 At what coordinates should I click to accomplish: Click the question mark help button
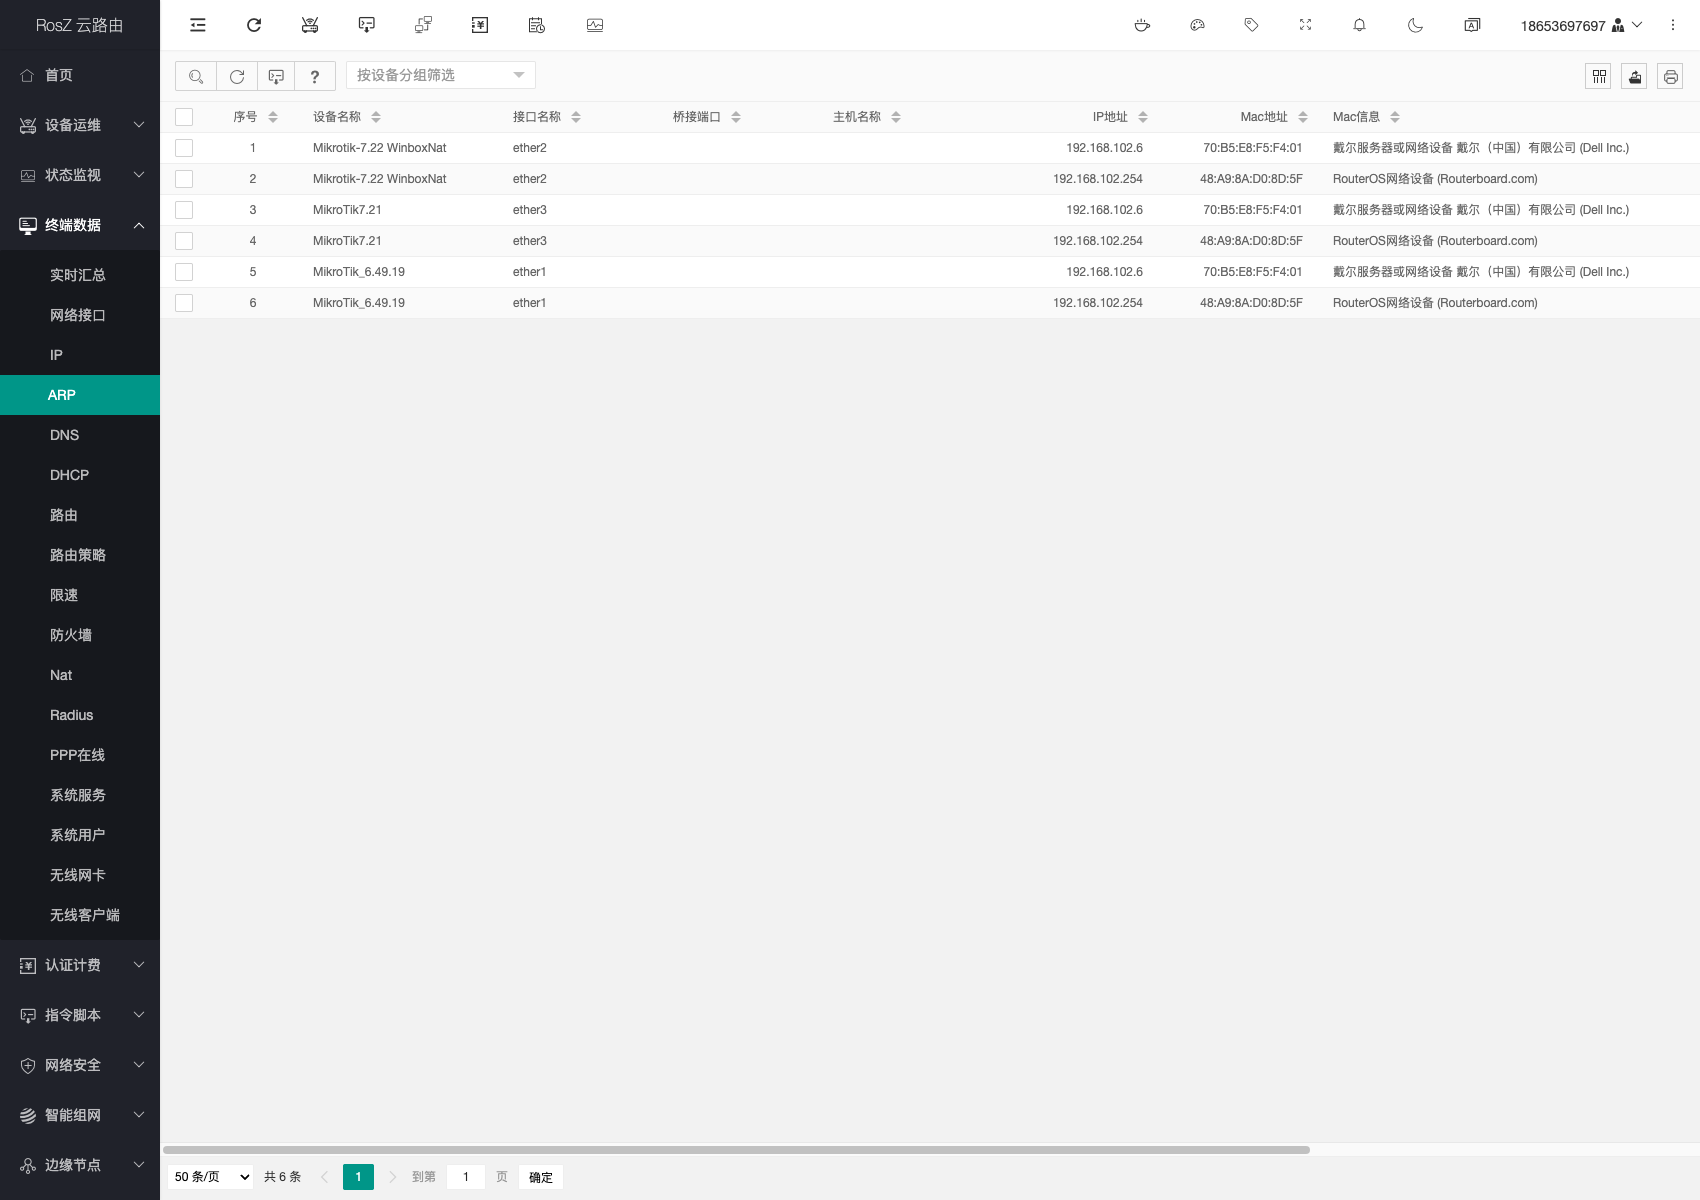tap(315, 76)
